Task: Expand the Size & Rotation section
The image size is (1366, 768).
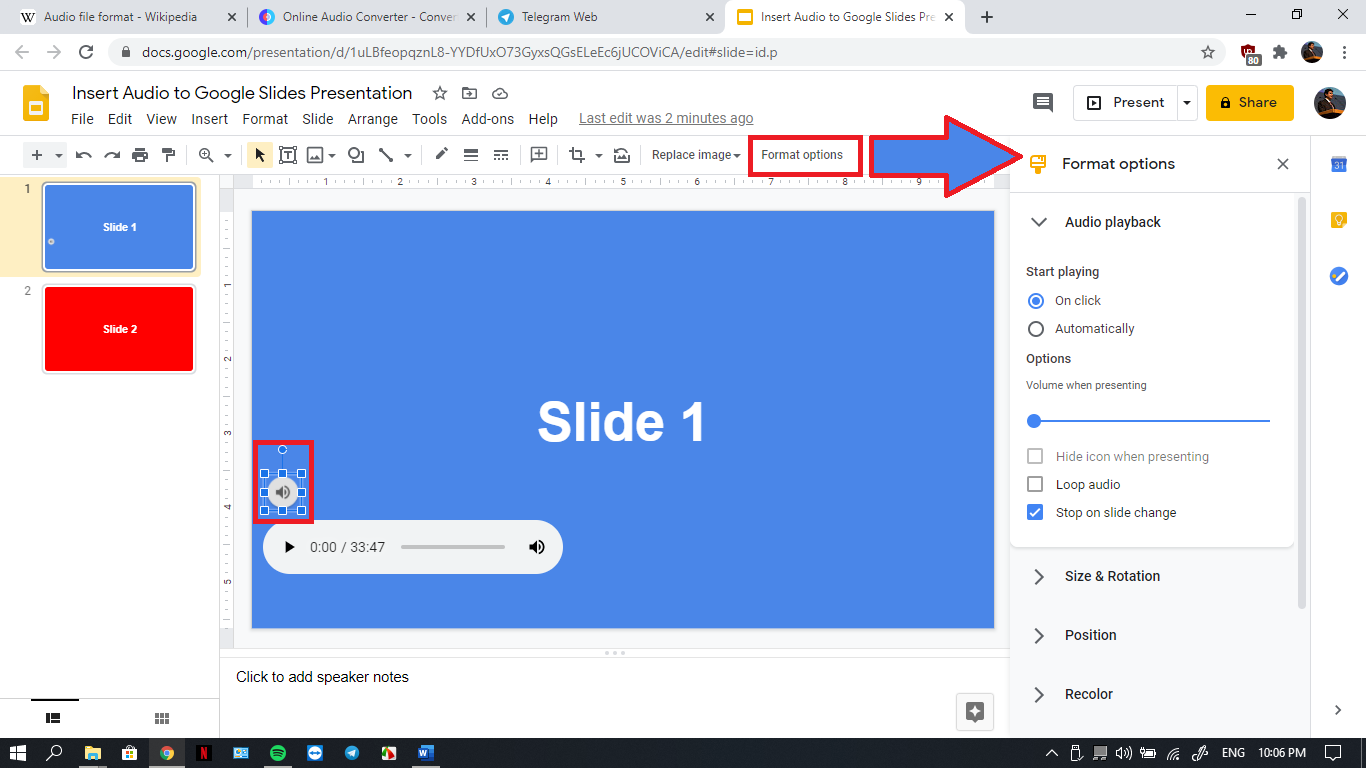Action: pos(1038,576)
